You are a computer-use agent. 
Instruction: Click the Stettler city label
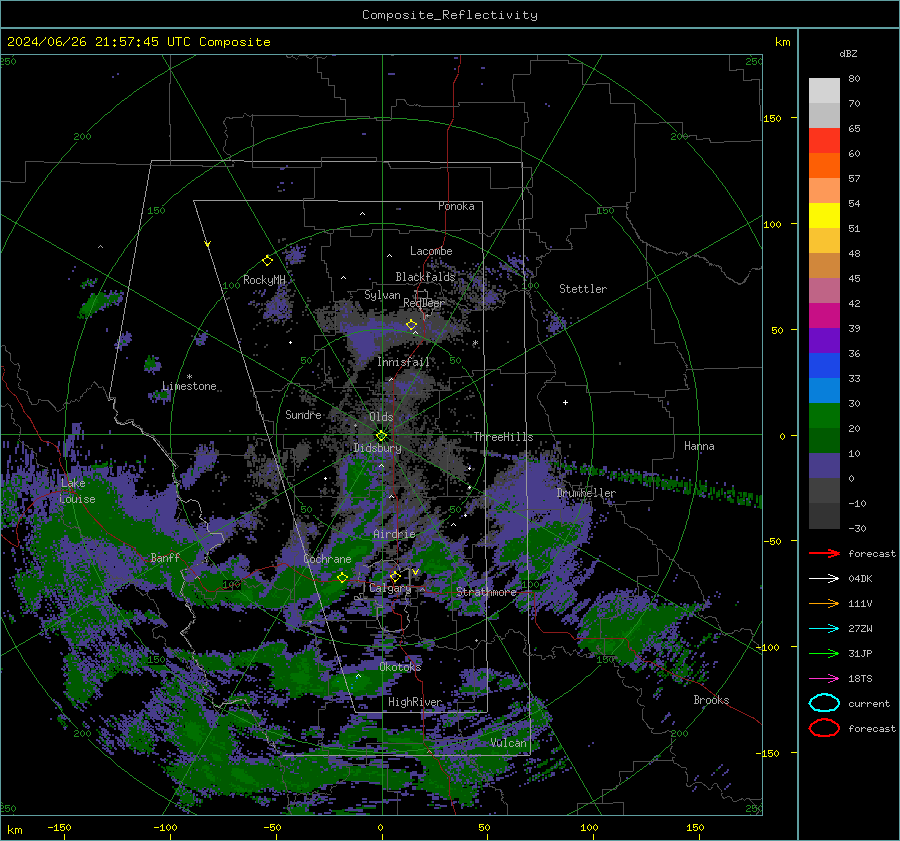(x=583, y=289)
